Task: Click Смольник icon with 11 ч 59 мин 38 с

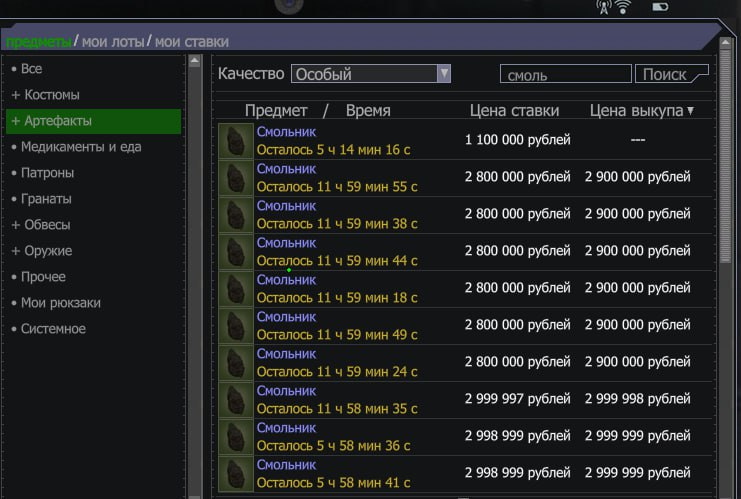Action: click(x=236, y=215)
